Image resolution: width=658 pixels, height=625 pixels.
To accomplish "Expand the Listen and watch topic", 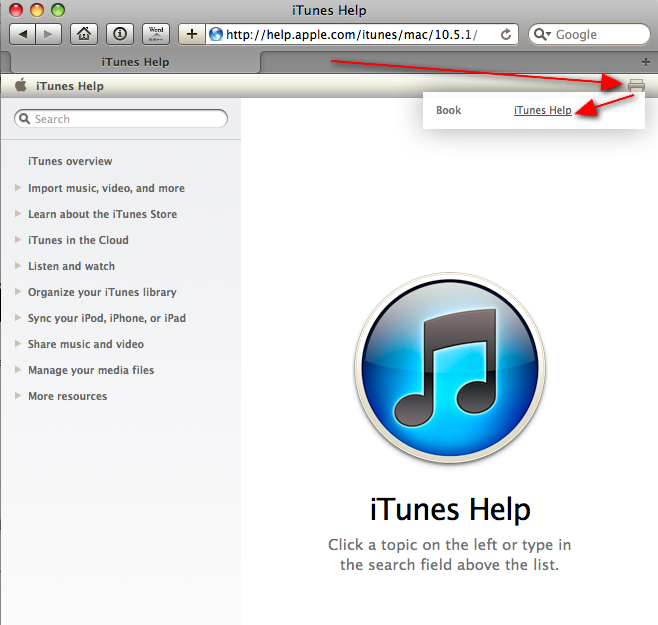I will click(x=18, y=266).
